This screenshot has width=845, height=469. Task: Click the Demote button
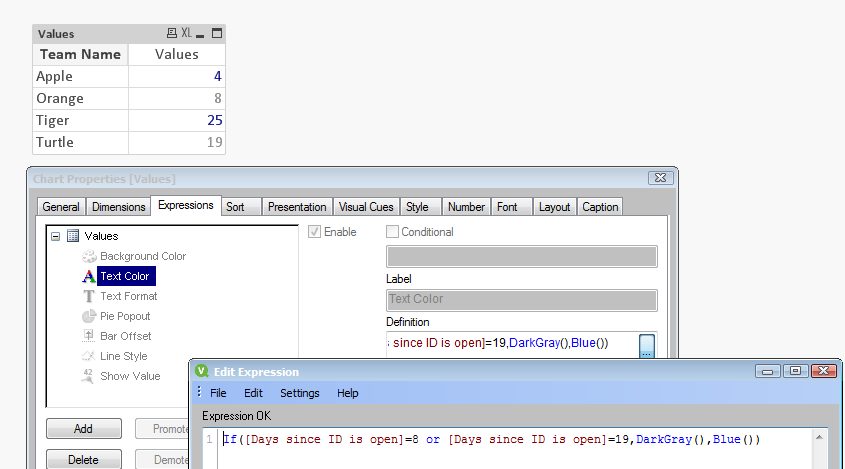click(162, 460)
